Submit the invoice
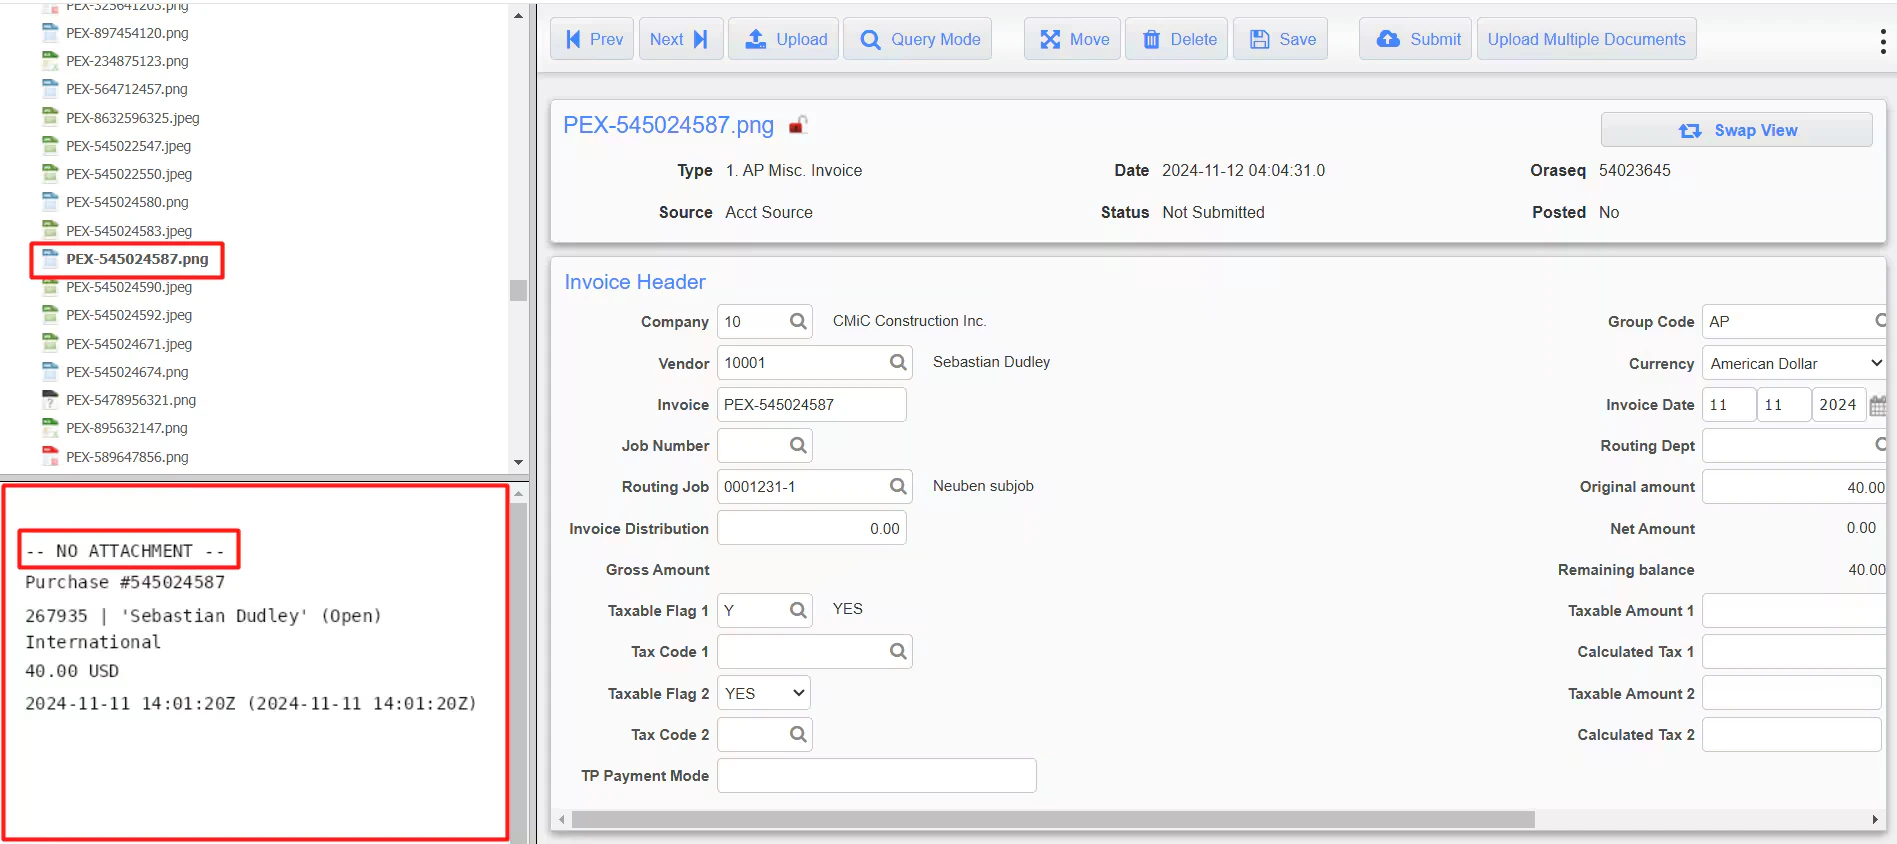This screenshot has height=844, width=1897. pos(1416,39)
